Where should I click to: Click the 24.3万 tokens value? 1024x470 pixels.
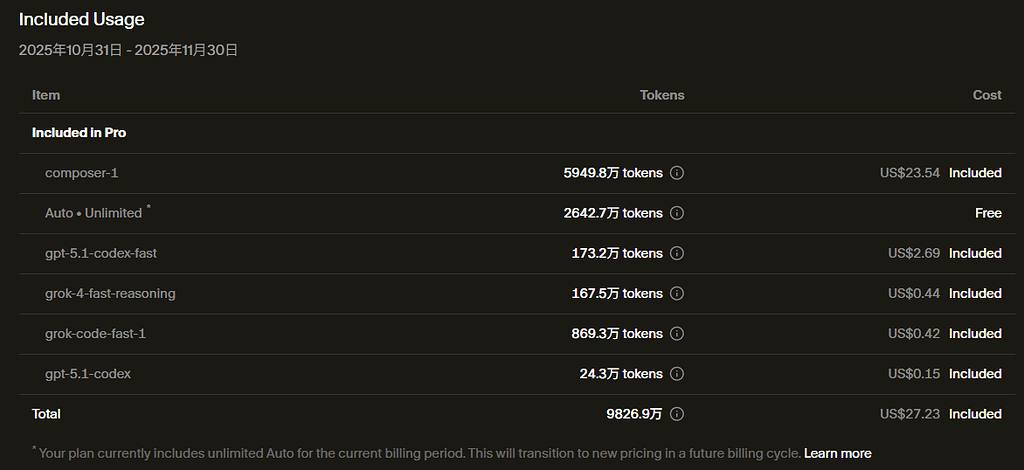coord(621,374)
